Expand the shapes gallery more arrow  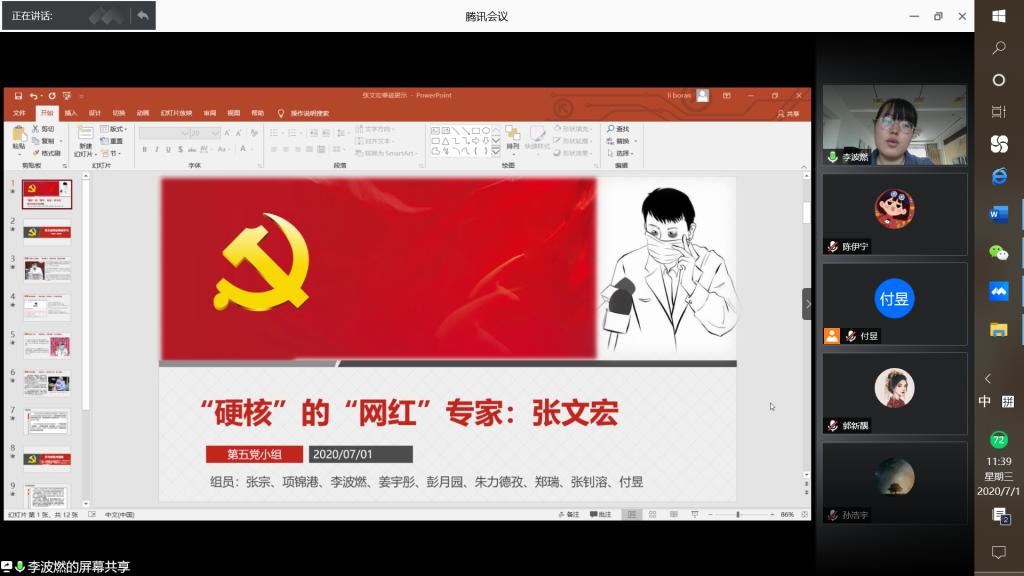pyautogui.click(x=496, y=152)
